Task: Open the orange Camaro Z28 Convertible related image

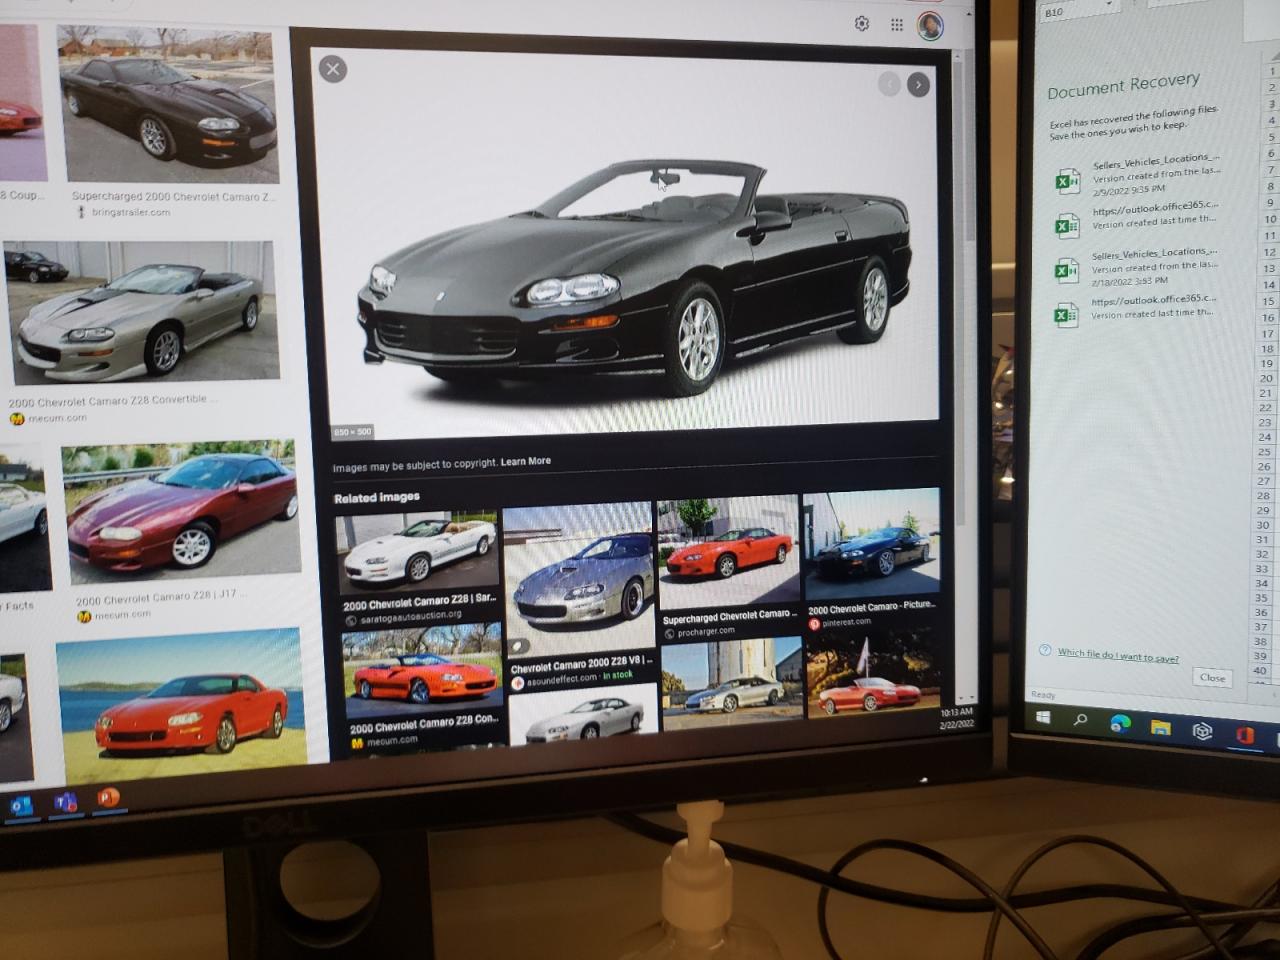Action: click(421, 670)
